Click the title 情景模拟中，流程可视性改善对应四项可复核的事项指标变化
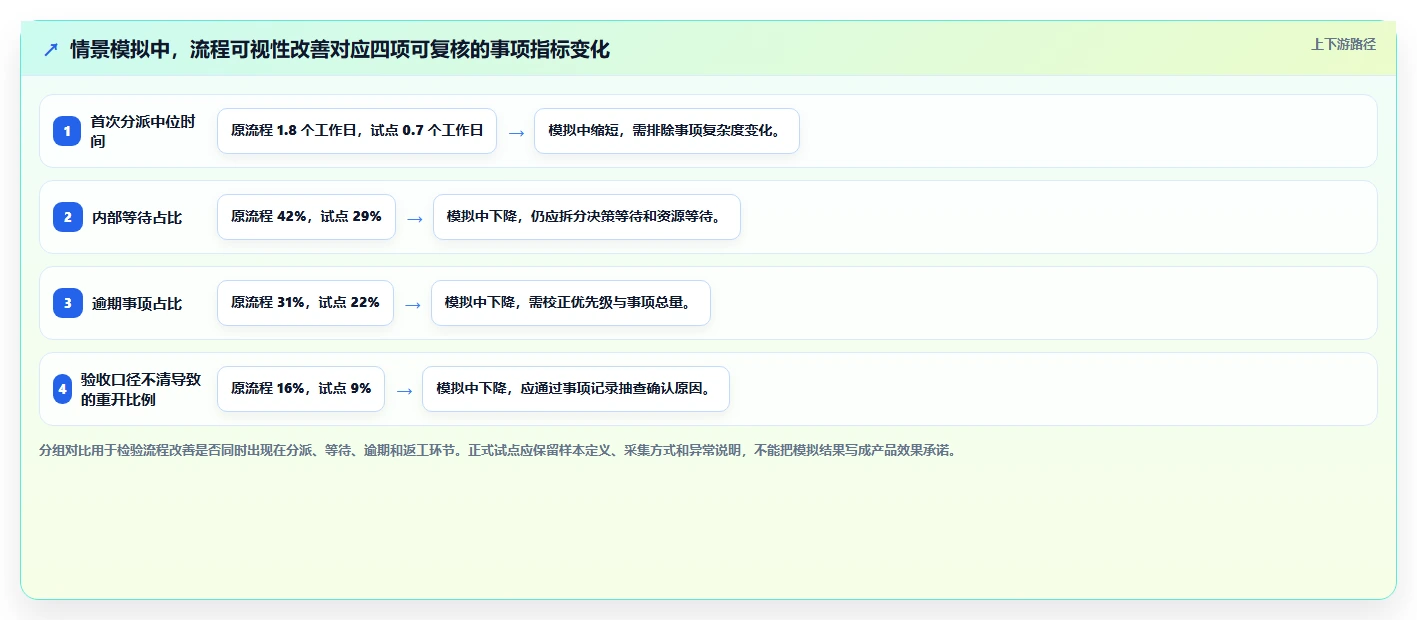The image size is (1417, 620). [340, 50]
